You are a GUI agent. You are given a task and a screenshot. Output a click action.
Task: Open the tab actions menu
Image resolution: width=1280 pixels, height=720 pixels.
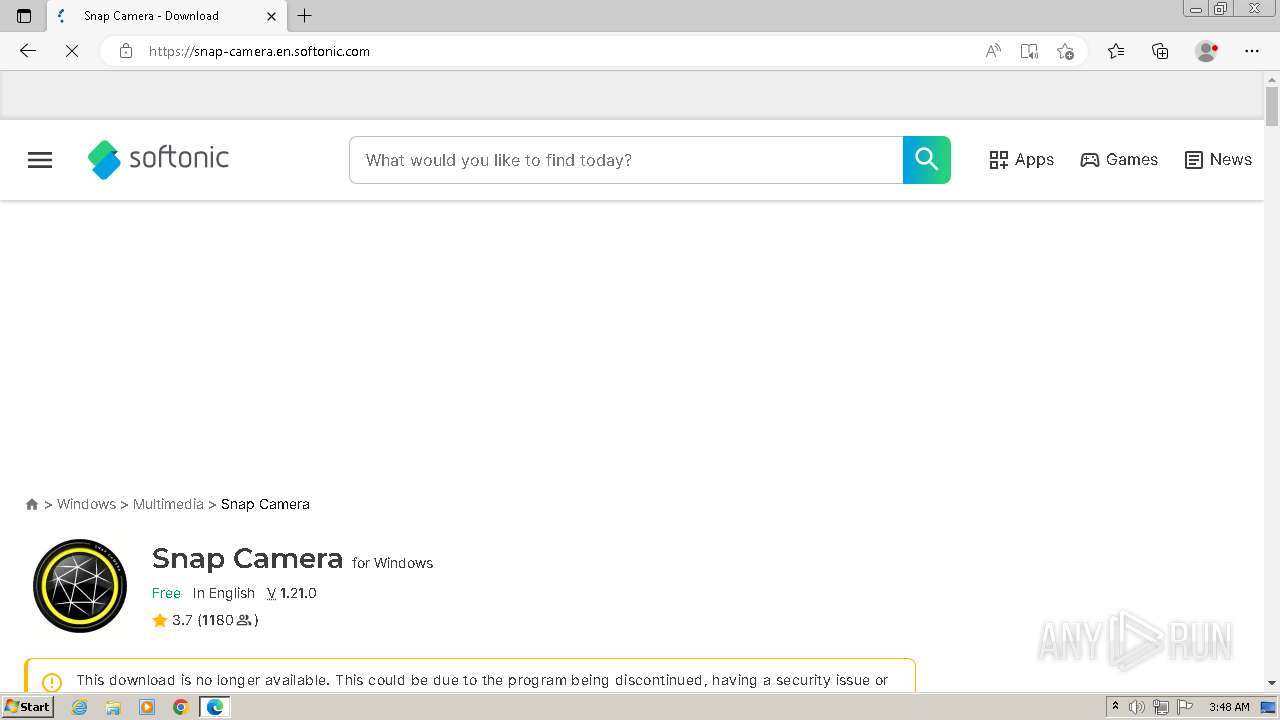(24, 16)
